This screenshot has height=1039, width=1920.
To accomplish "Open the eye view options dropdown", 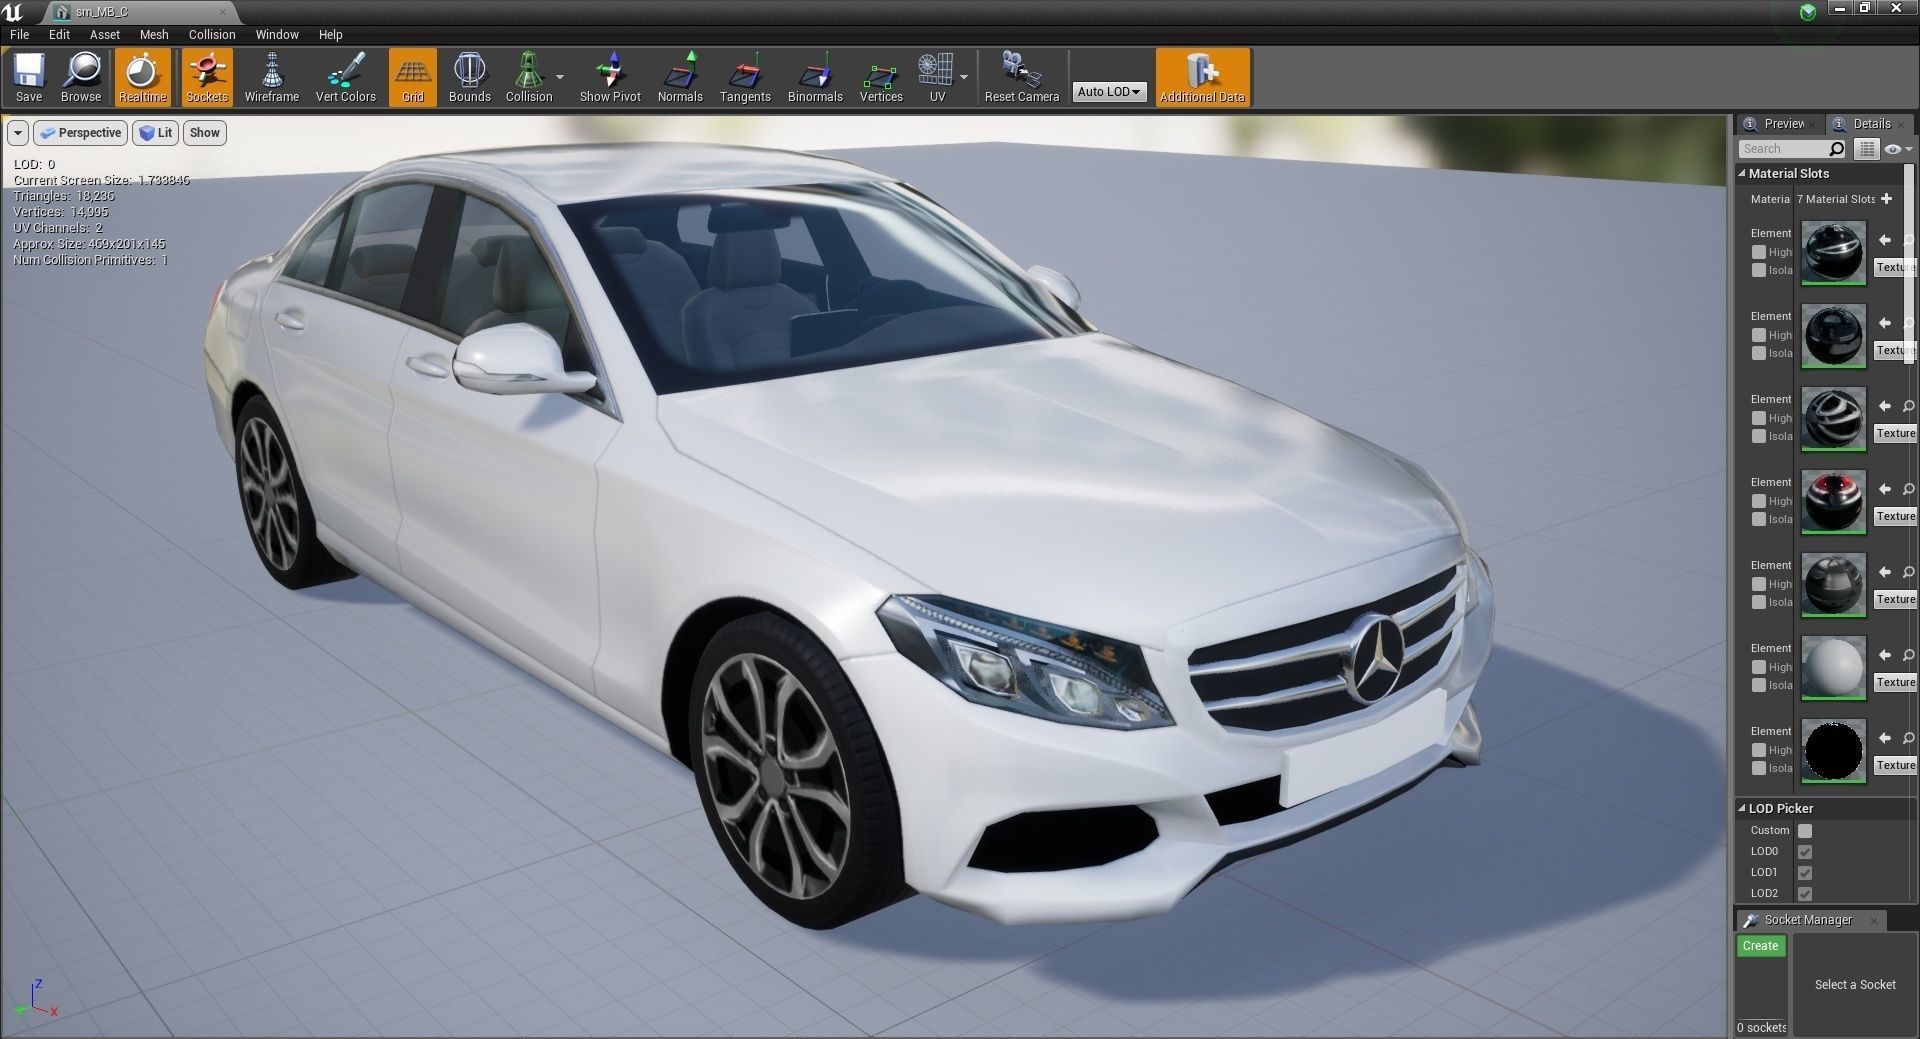I will 1897,149.
